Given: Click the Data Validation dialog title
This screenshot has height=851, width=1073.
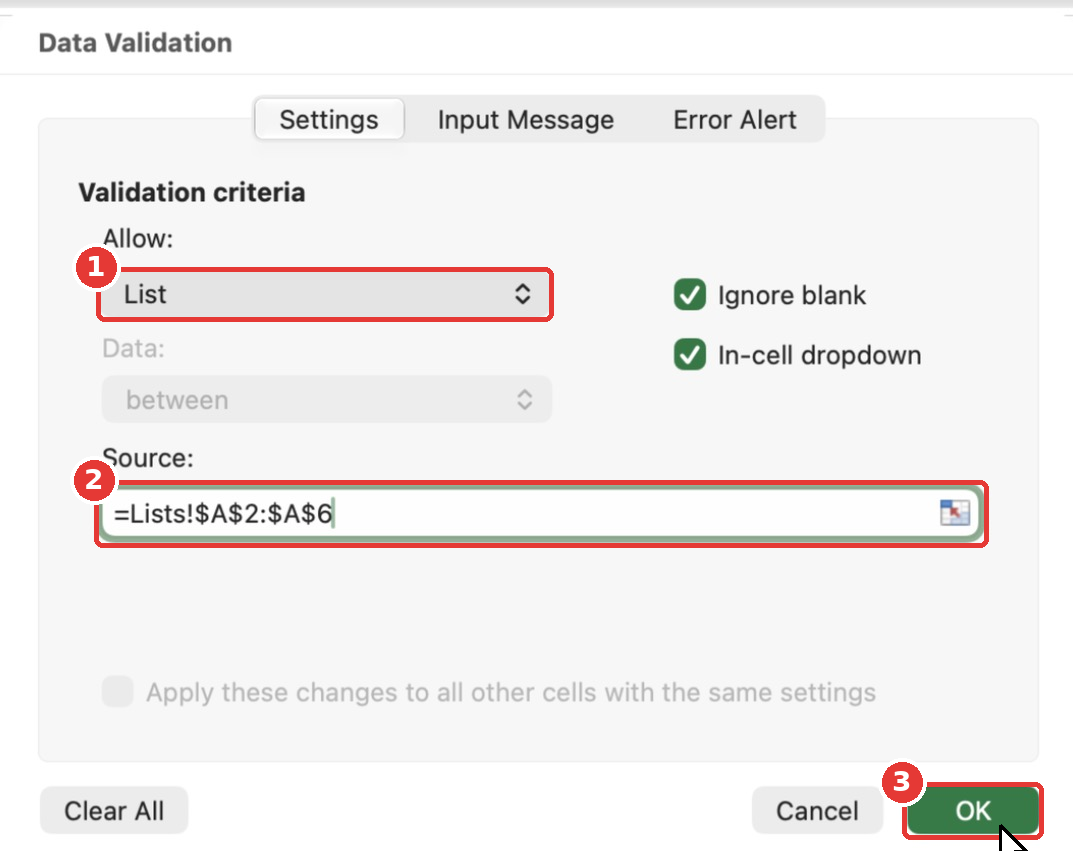Looking at the screenshot, I should tap(135, 43).
